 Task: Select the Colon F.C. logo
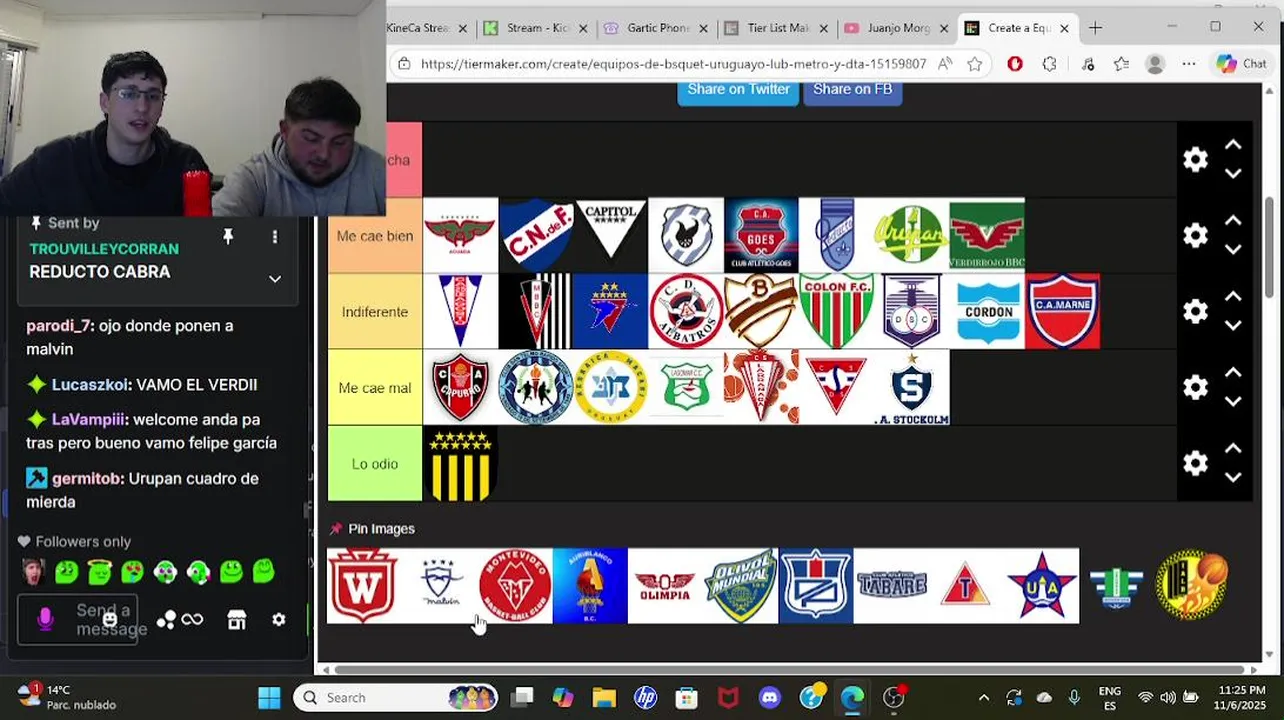coord(836,312)
